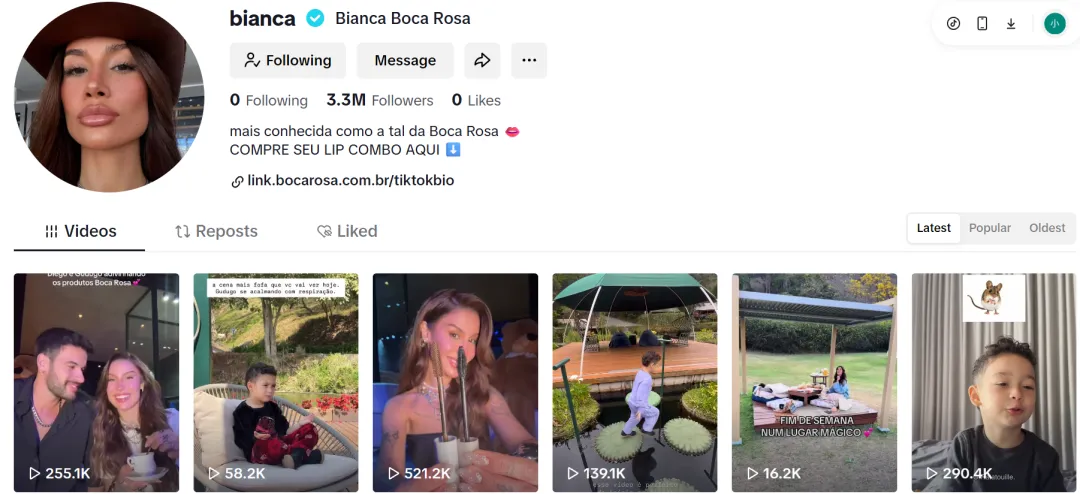
Task: Play the video with 521.2K views
Action: [x=455, y=380]
